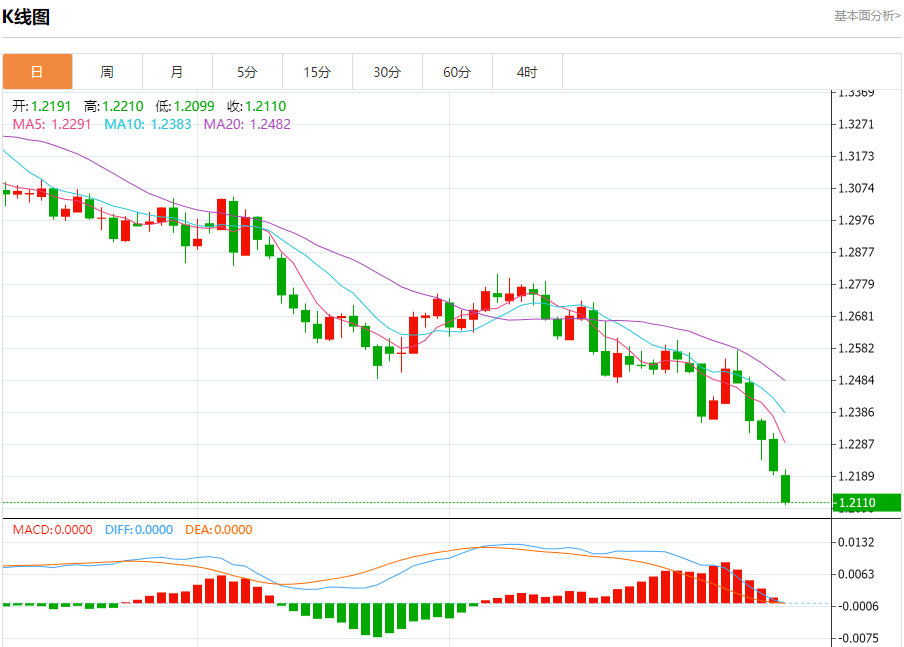
Task: Click the K线图 heading
Action: (26, 17)
